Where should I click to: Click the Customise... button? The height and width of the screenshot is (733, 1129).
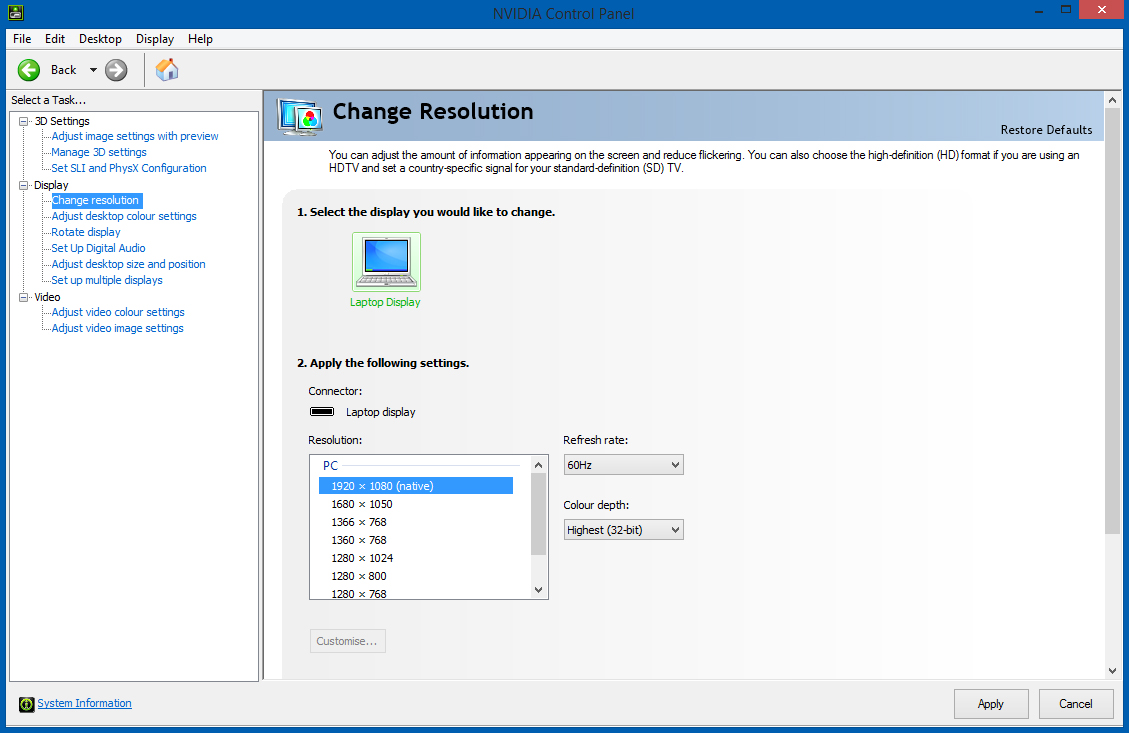pyautogui.click(x=347, y=641)
